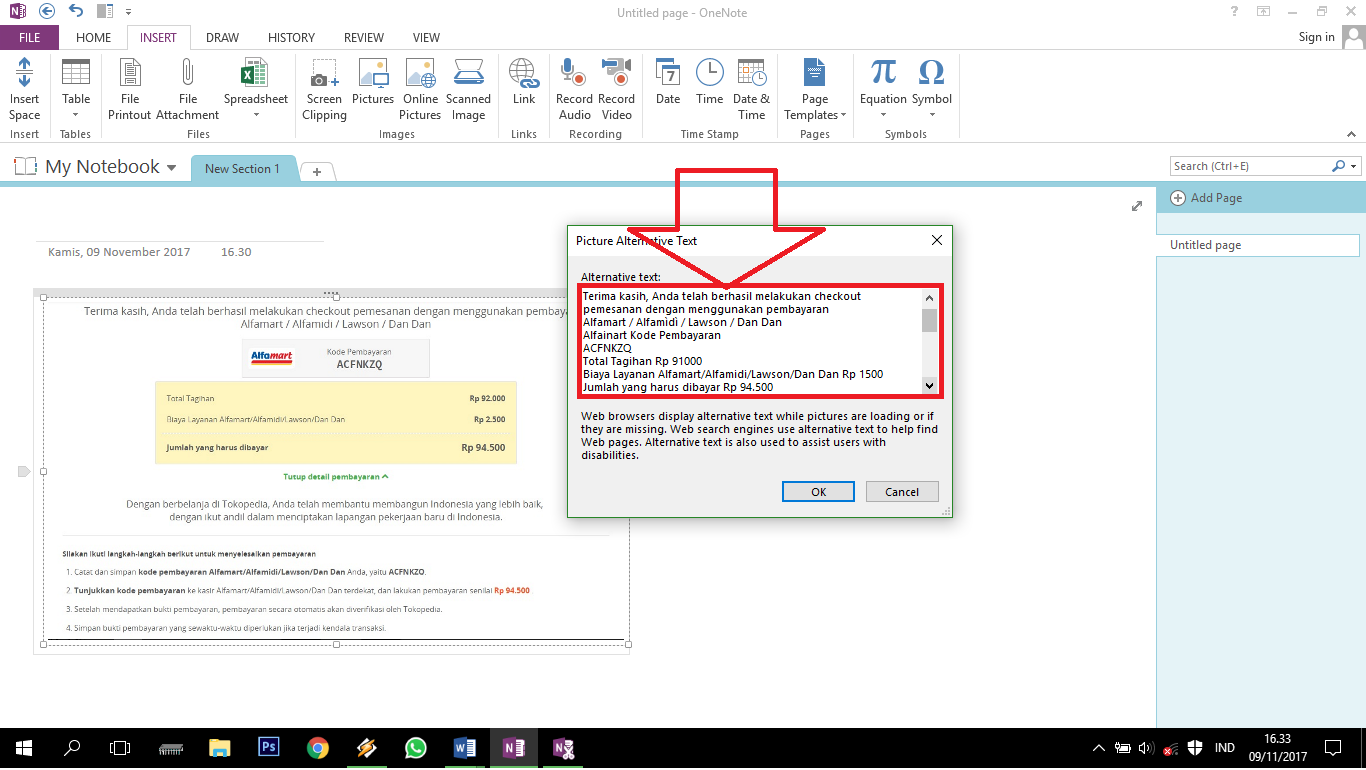
Task: Switch to the INSERT tab
Action: click(x=158, y=38)
